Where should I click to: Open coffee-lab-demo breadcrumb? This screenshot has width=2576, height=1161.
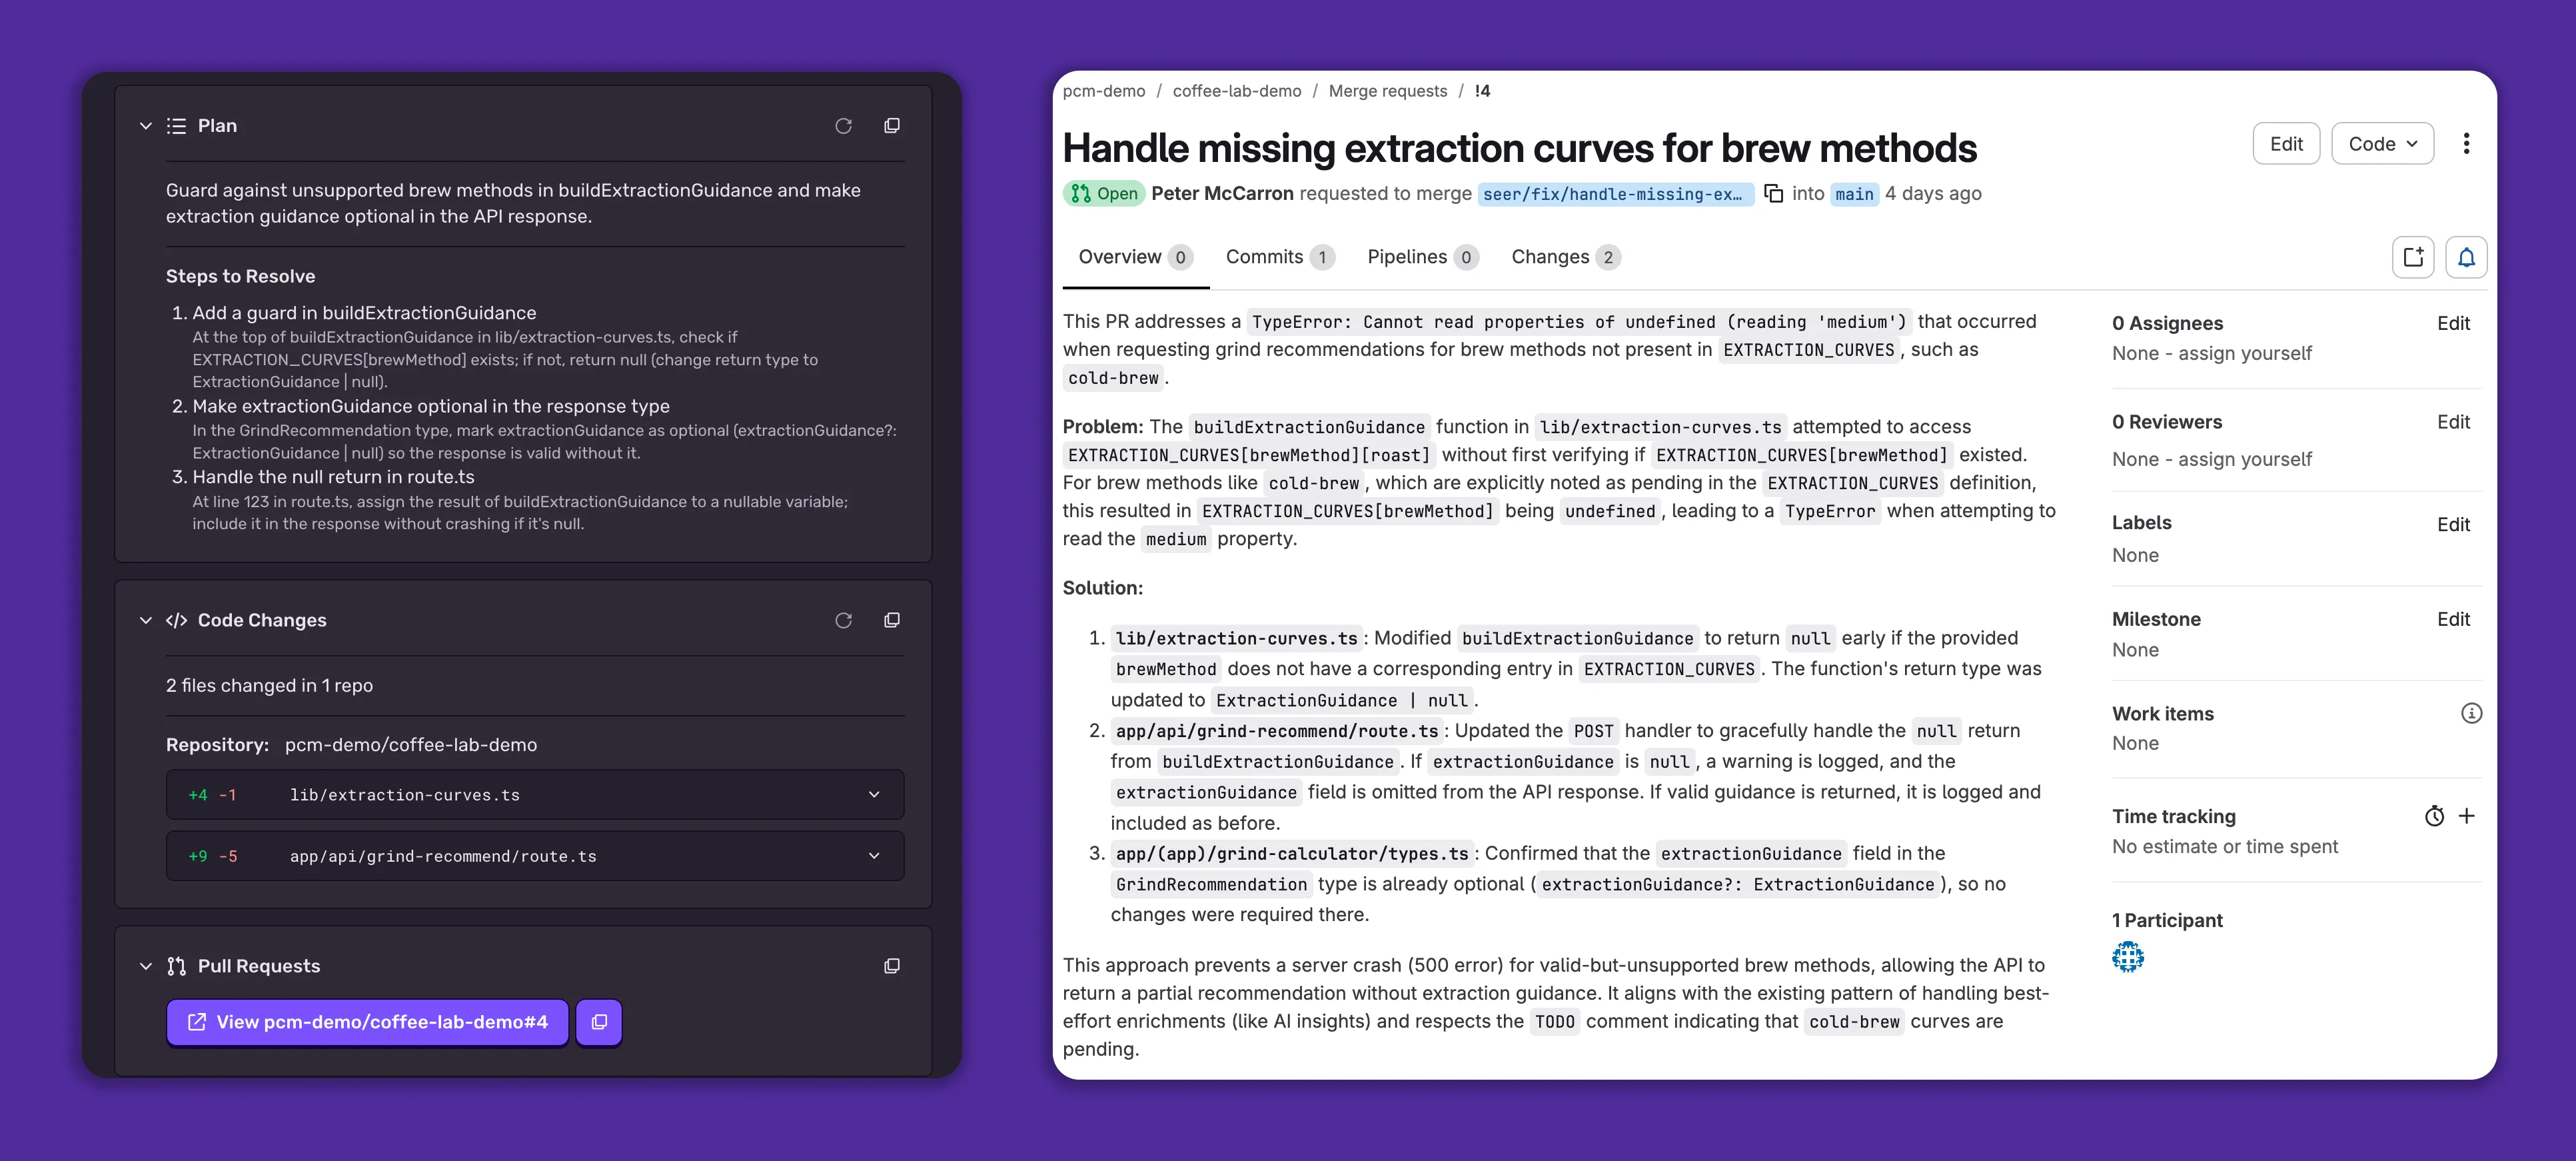(1237, 91)
